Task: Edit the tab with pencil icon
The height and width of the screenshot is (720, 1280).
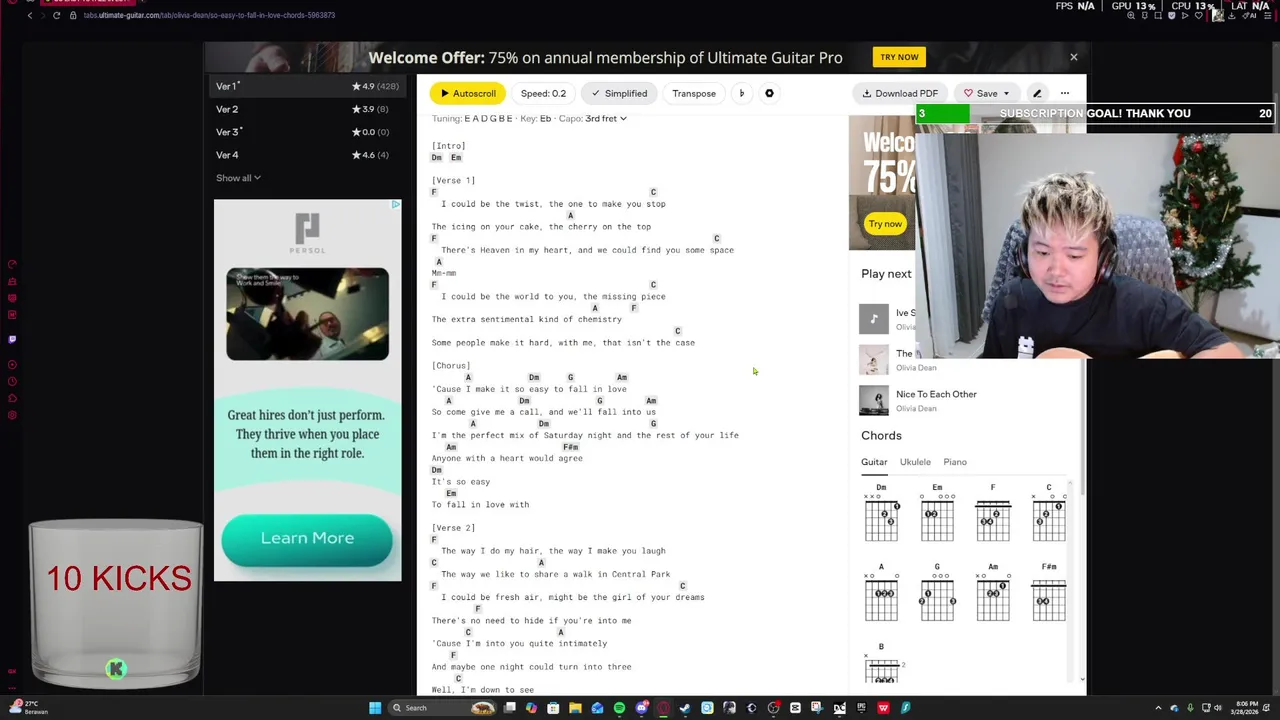Action: click(1037, 93)
